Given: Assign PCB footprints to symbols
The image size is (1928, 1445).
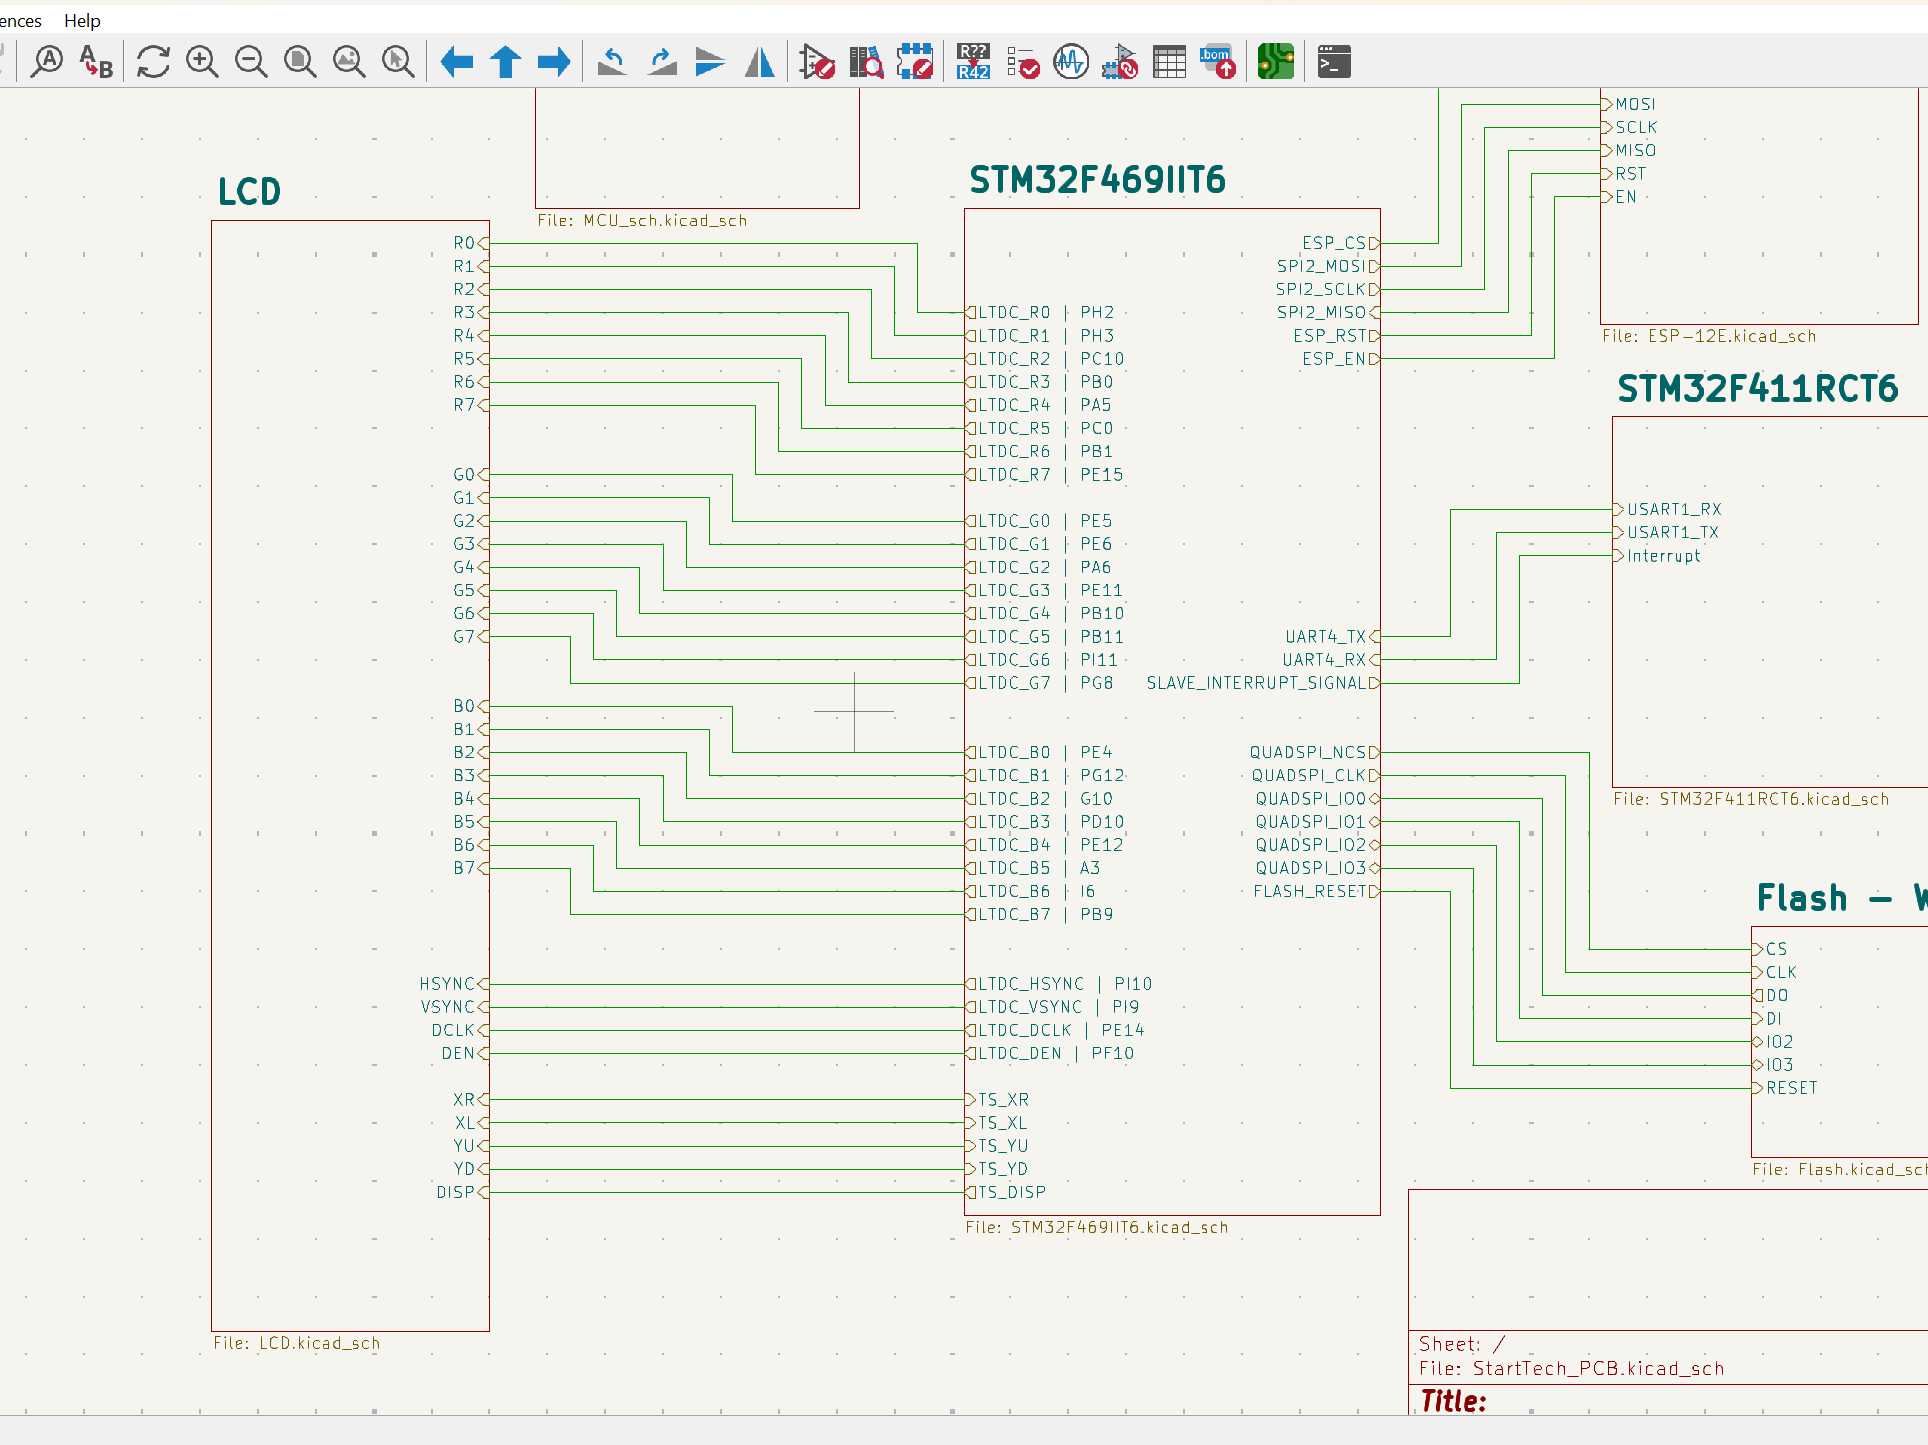Looking at the screenshot, I should 1120,62.
